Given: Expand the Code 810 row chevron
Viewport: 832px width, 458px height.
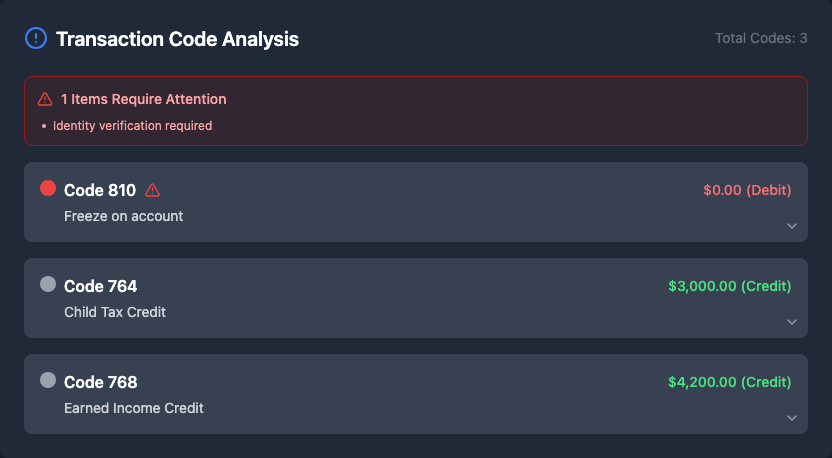Looking at the screenshot, I should click(792, 226).
